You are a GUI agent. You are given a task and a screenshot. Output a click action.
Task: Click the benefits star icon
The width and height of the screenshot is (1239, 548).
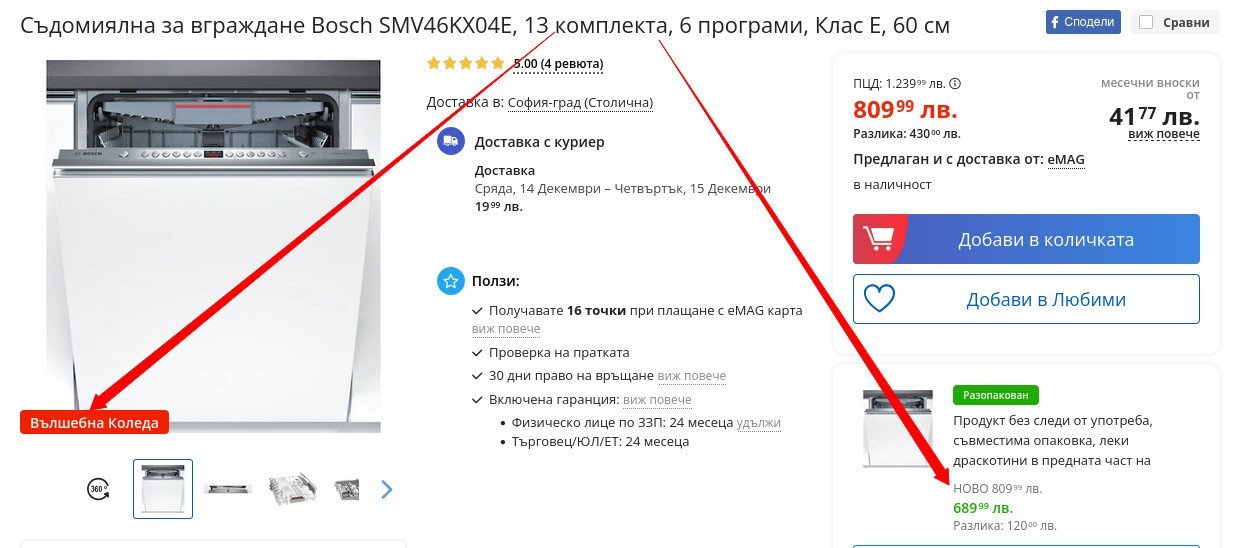tap(451, 281)
